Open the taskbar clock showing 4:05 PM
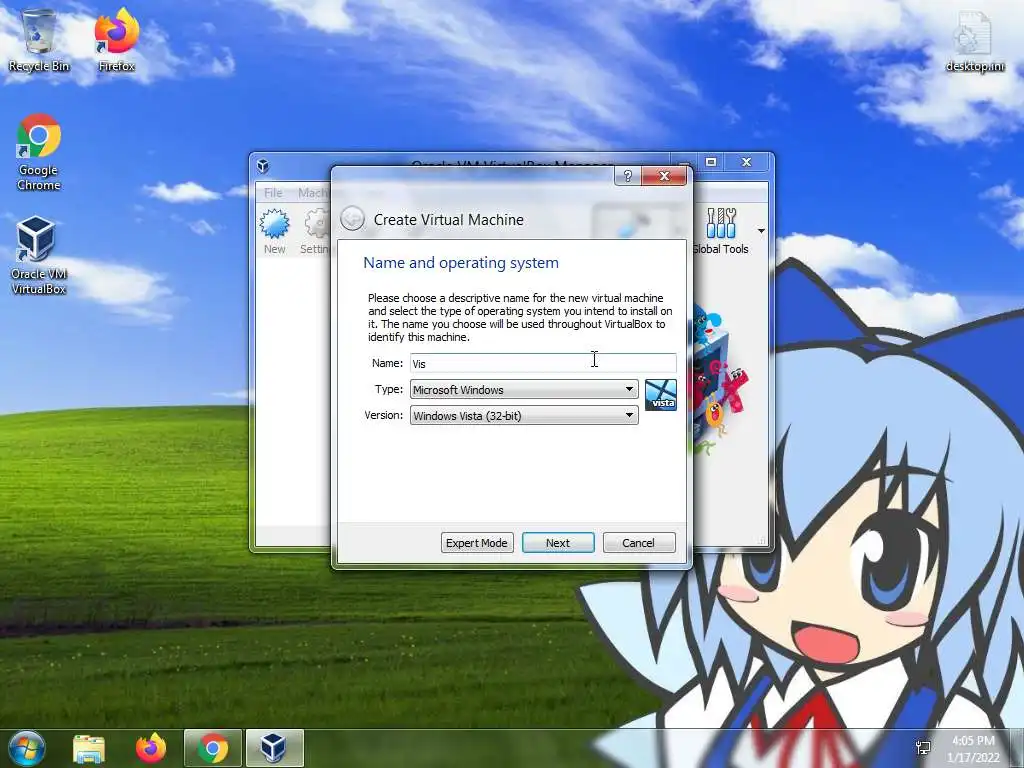The width and height of the screenshot is (1024, 768). [x=973, y=748]
